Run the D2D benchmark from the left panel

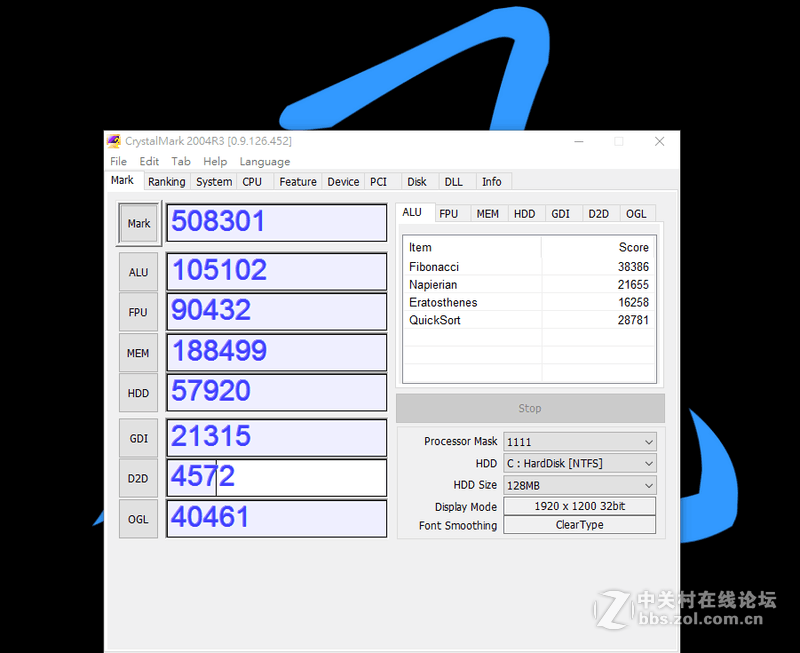(138, 478)
